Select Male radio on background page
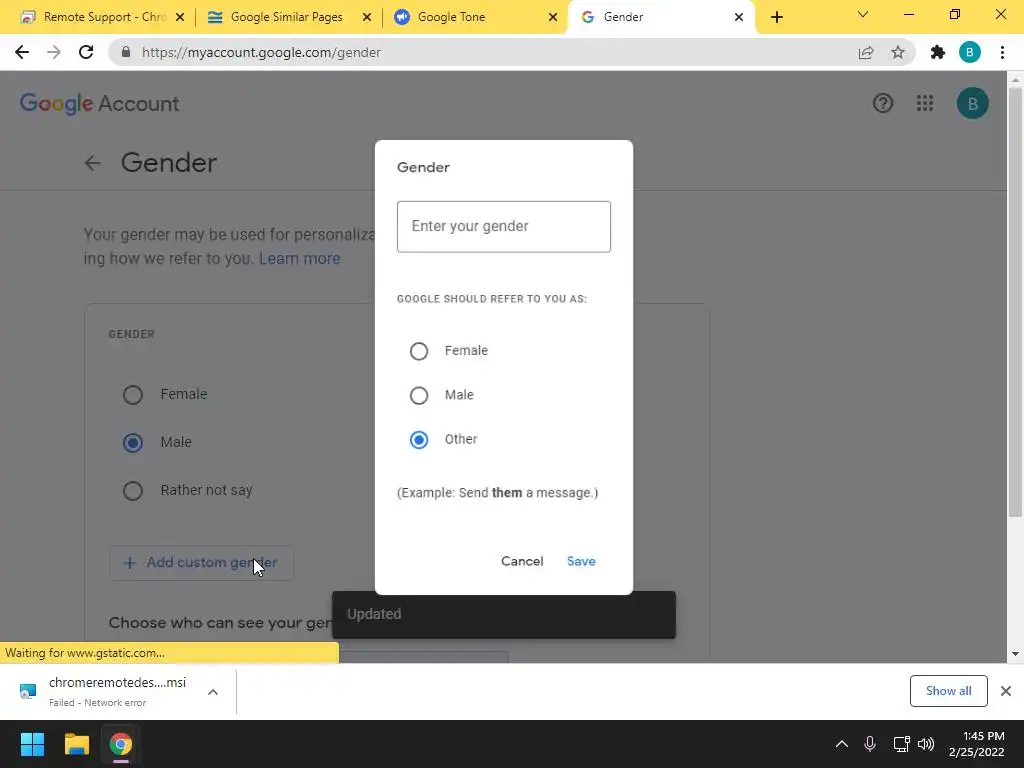 (133, 443)
